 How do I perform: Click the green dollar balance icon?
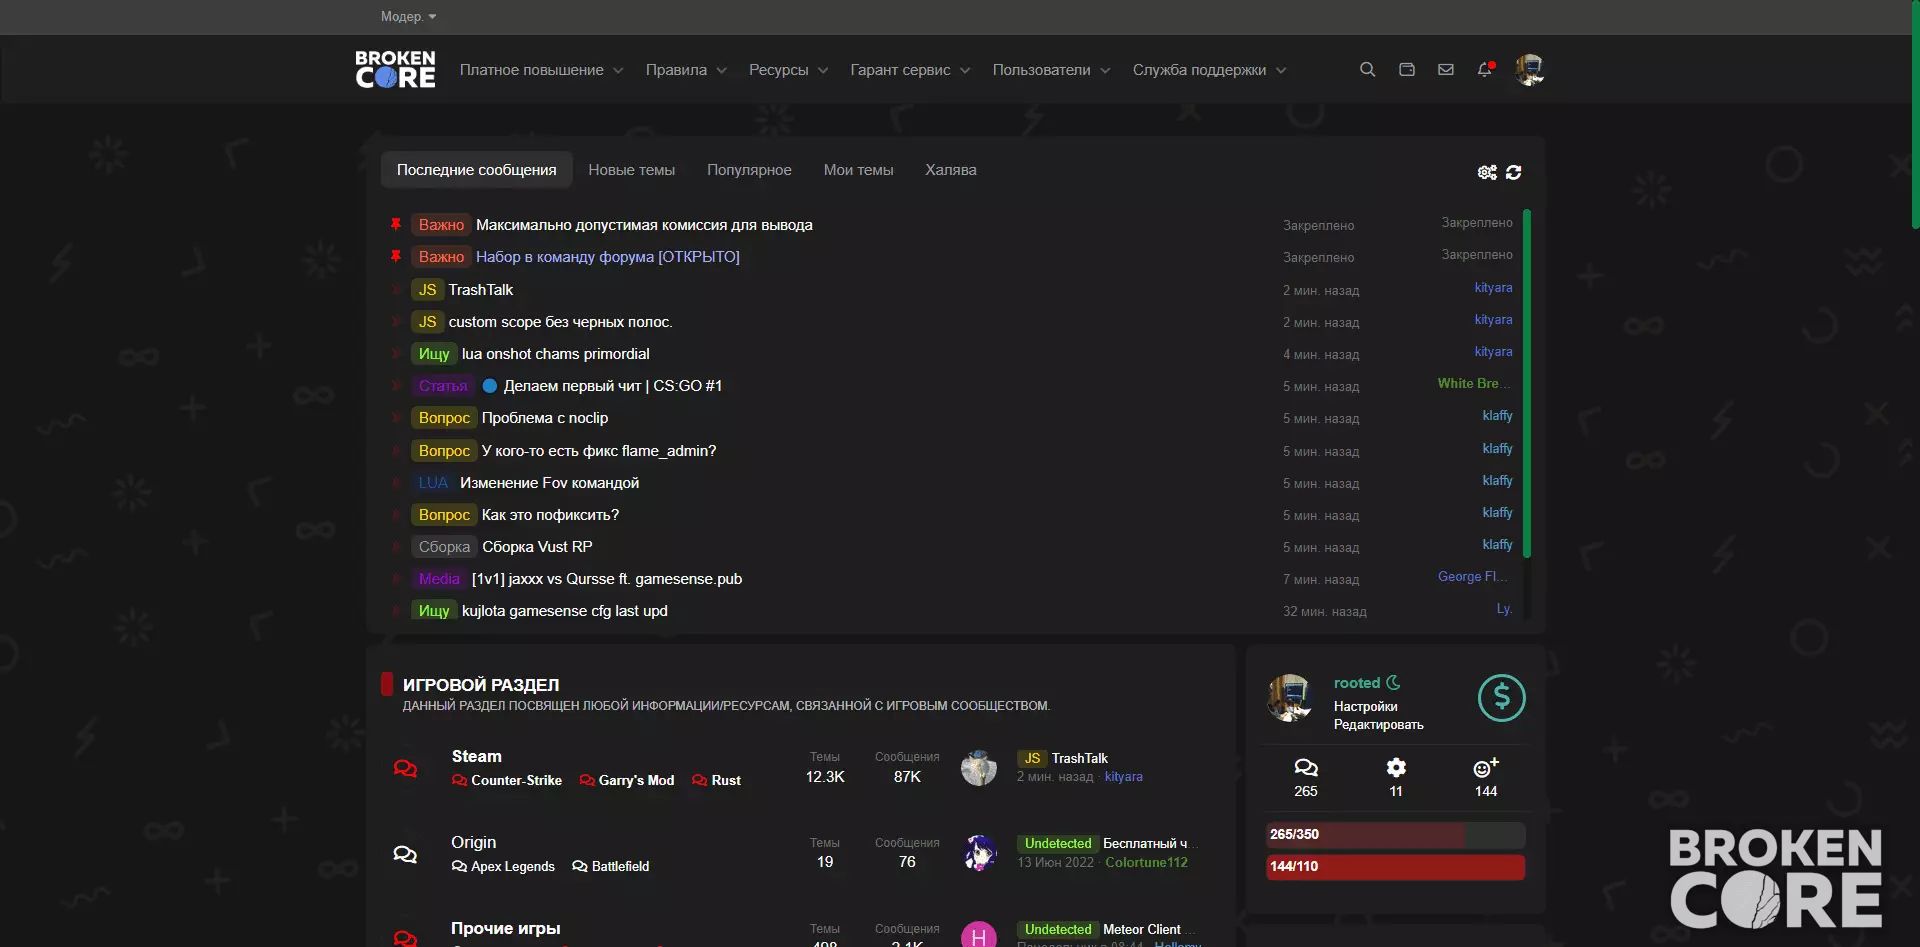point(1501,698)
